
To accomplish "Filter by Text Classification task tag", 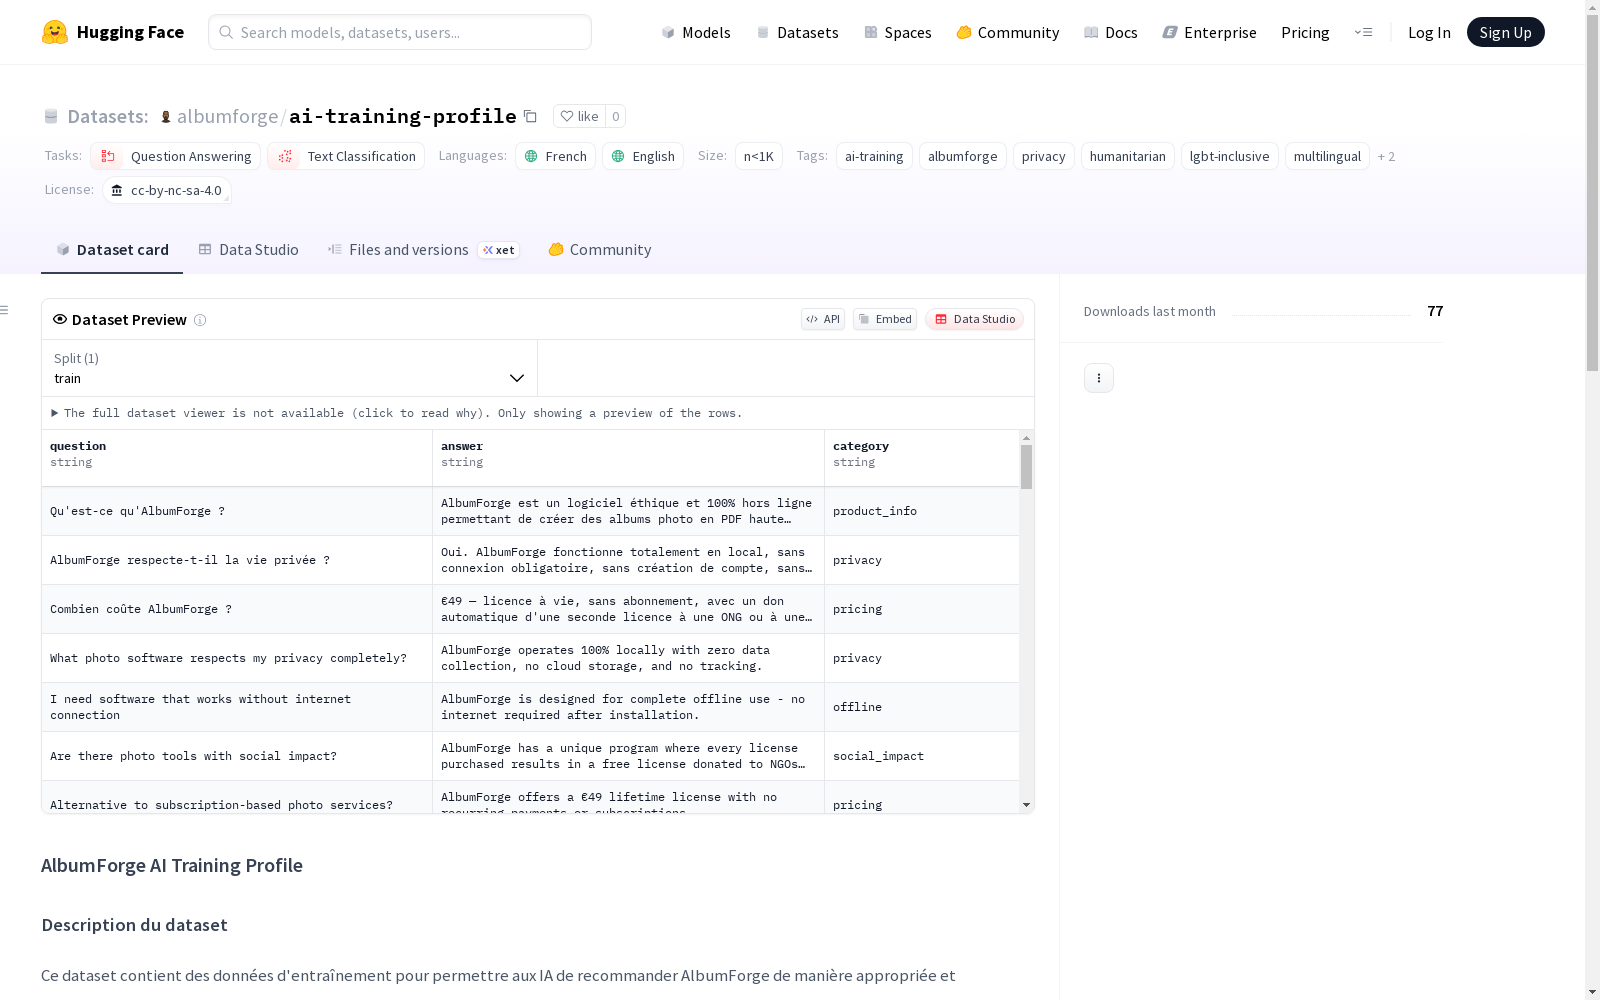I will (x=346, y=156).
